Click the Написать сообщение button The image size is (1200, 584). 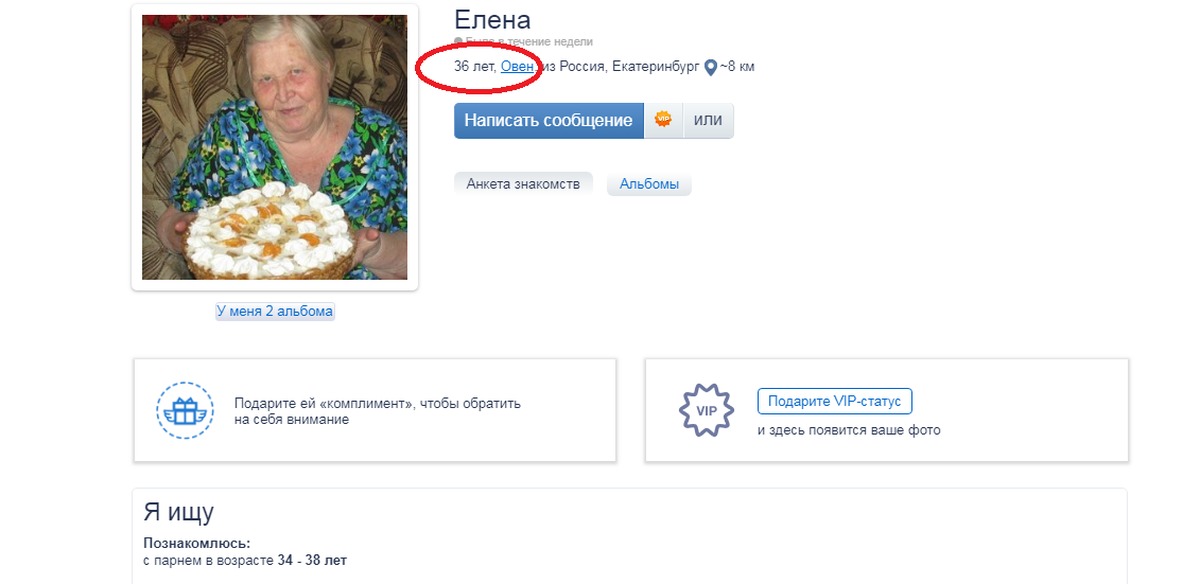click(548, 120)
